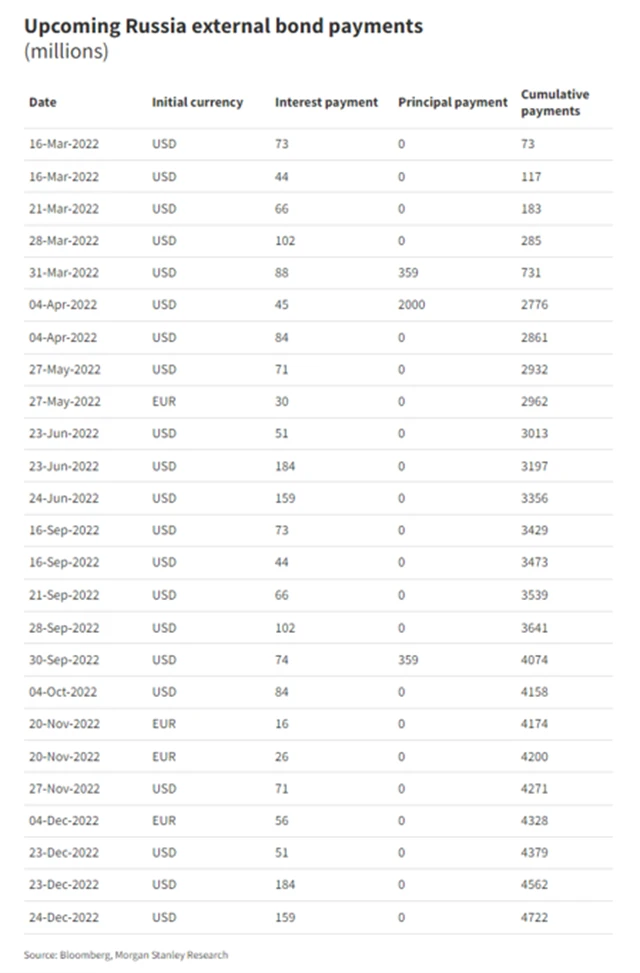Click the cumulative total 4074

(535, 660)
